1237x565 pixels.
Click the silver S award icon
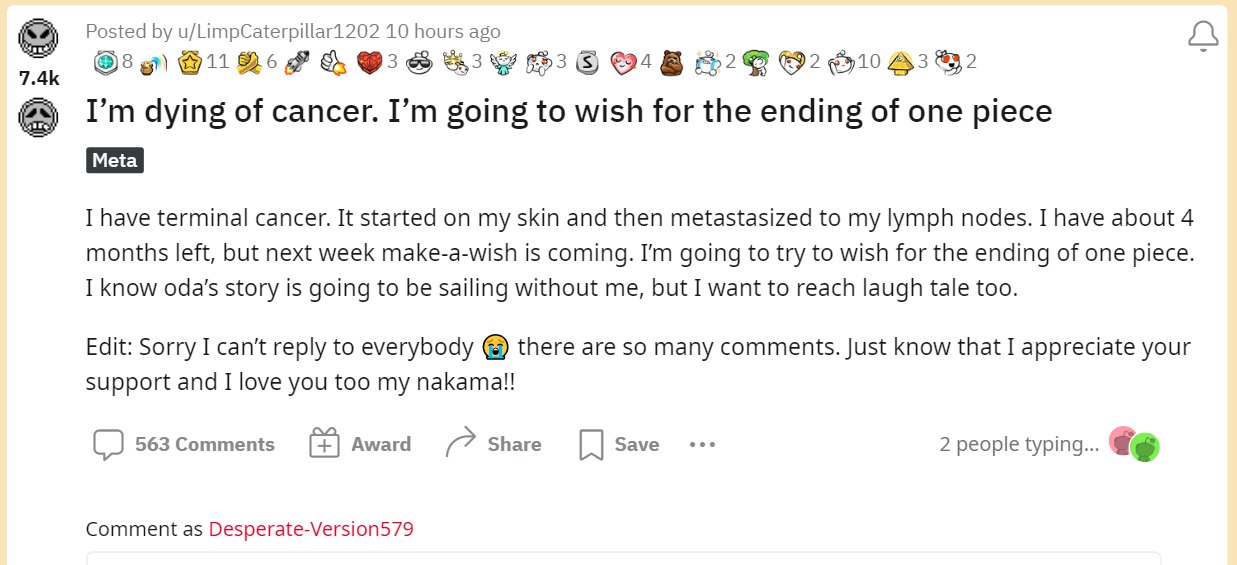pos(589,62)
